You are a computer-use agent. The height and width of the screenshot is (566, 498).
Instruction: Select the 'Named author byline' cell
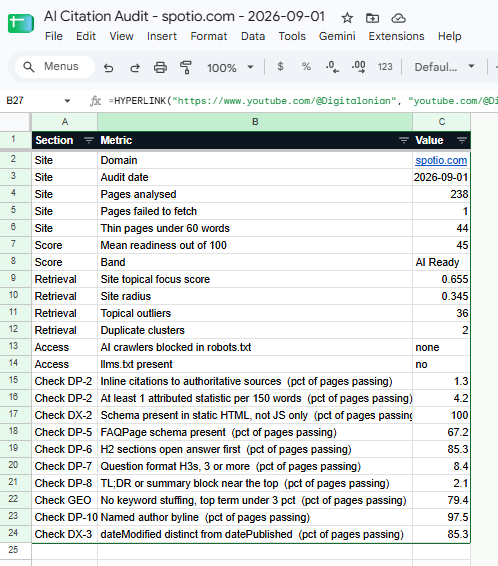[x=255, y=517]
